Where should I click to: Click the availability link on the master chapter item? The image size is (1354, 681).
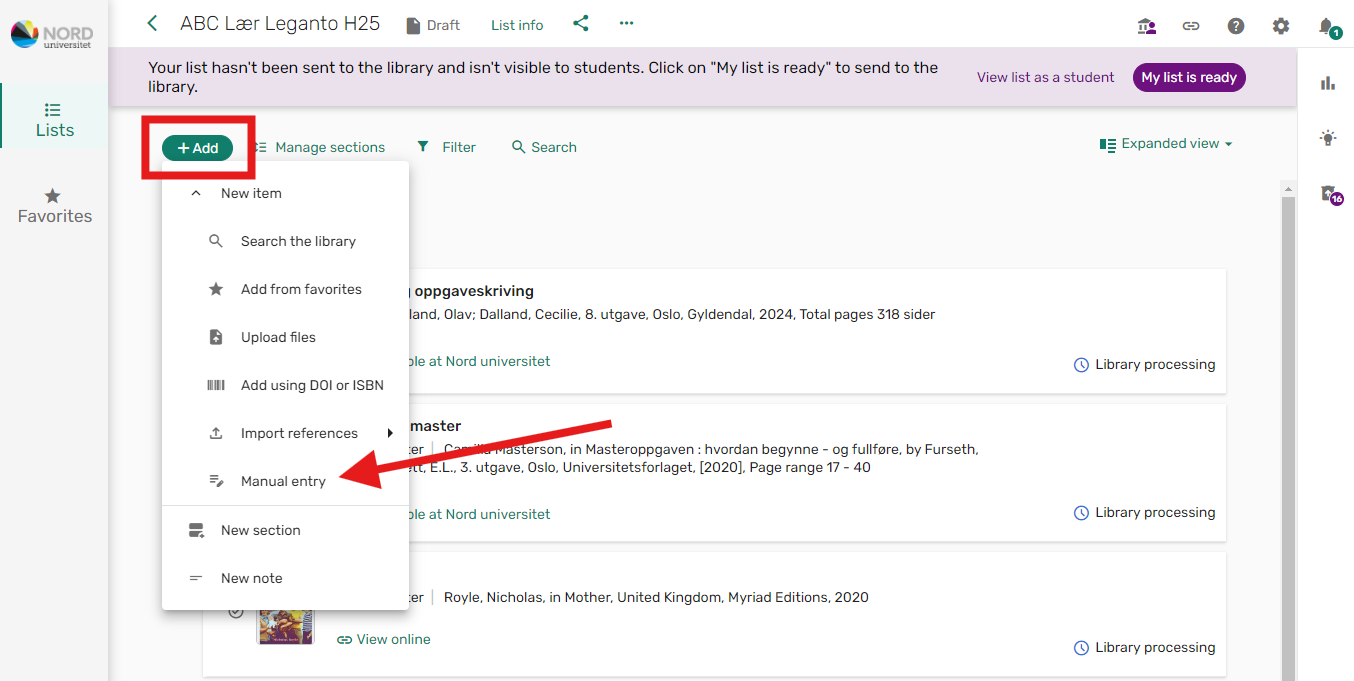480,514
